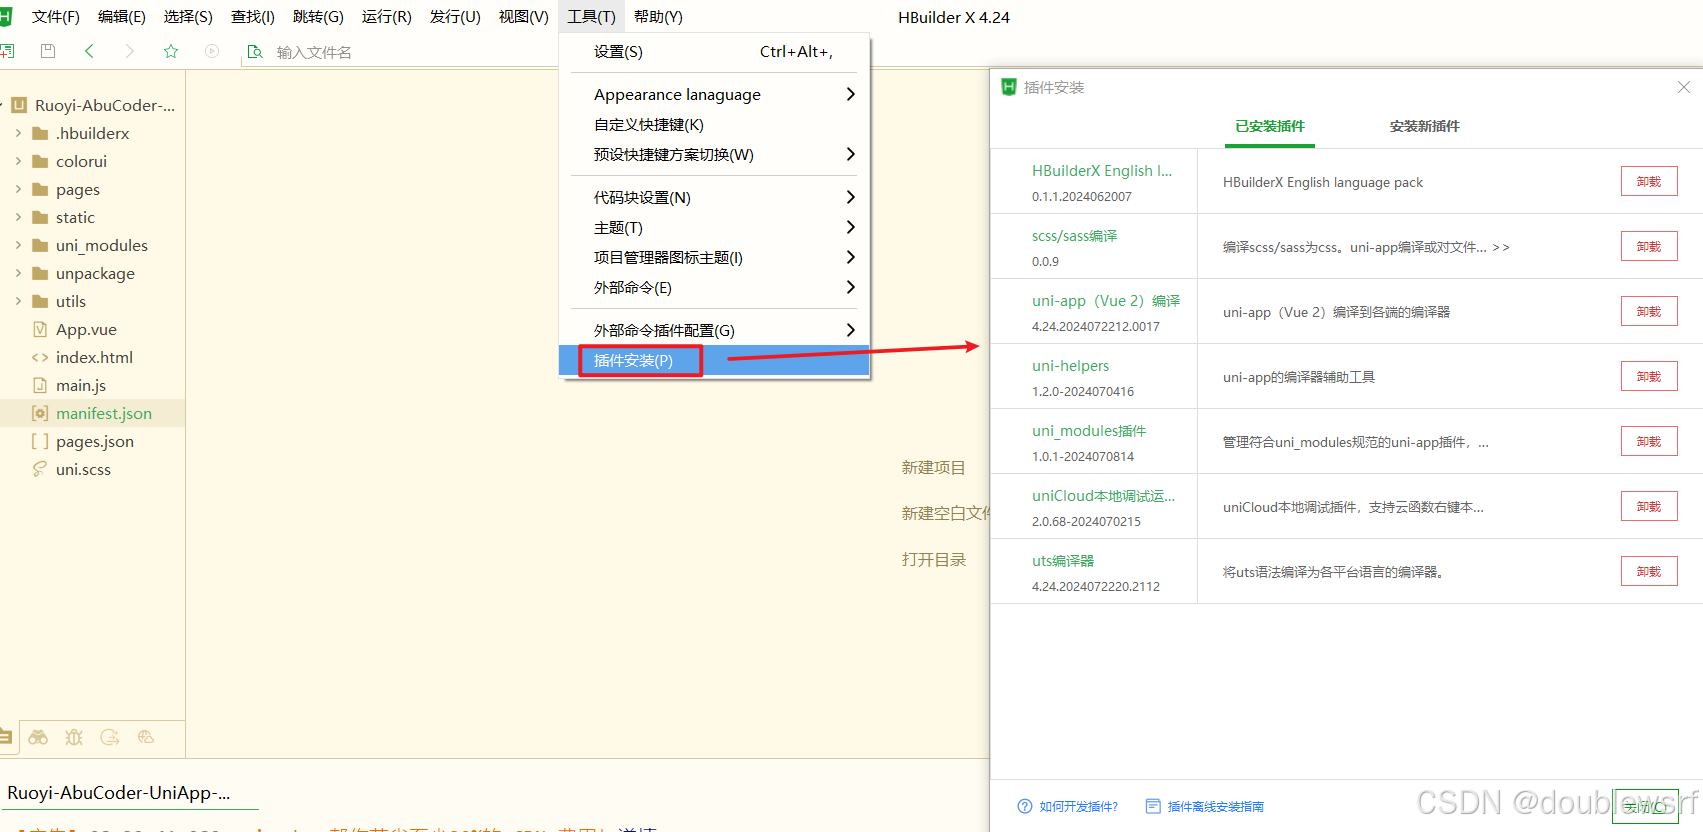Close the plugin install dialog
This screenshot has height=832, width=1703.
(x=1684, y=87)
